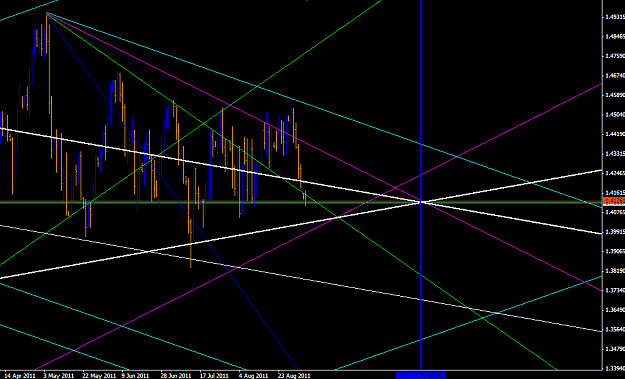Screen dimensions: 625x379
Task: Click the 1.43315 price label
Action: click(x=615, y=153)
